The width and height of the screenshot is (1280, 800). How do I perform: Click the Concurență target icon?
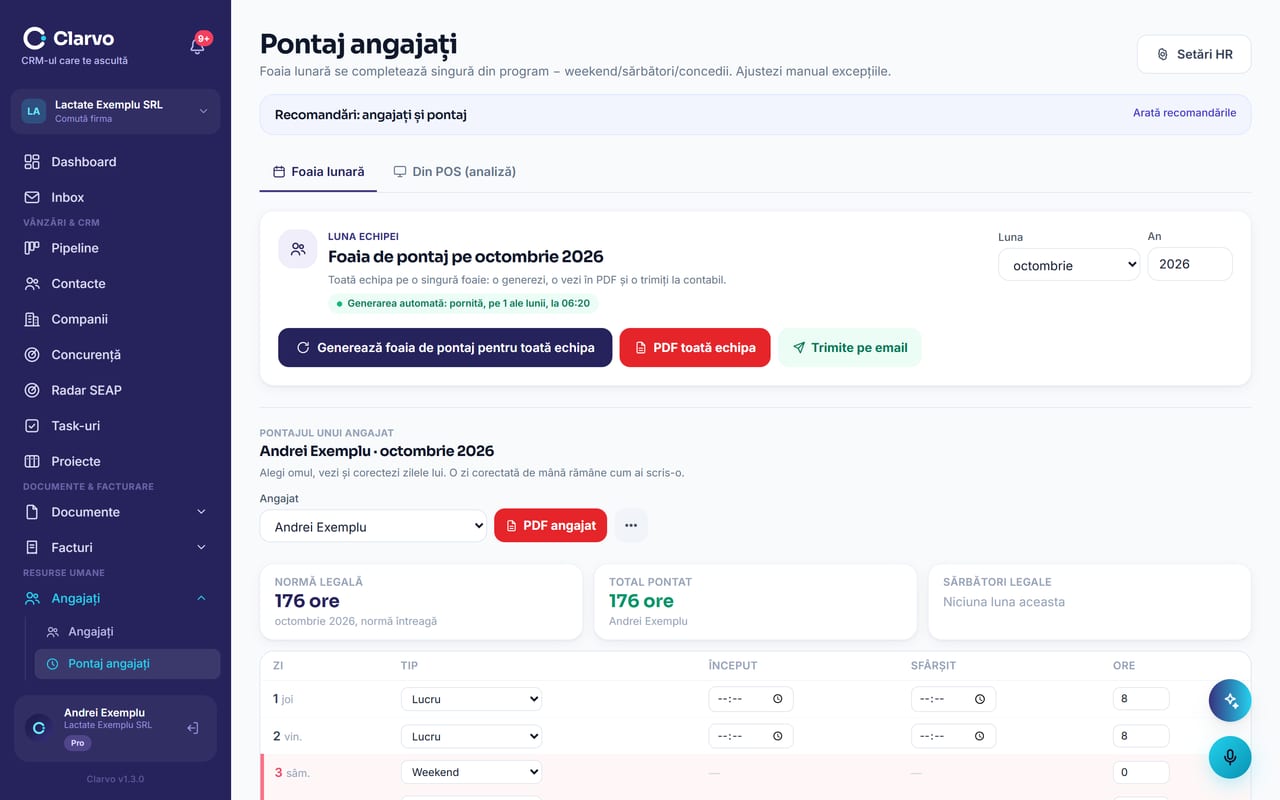[x=32, y=355]
